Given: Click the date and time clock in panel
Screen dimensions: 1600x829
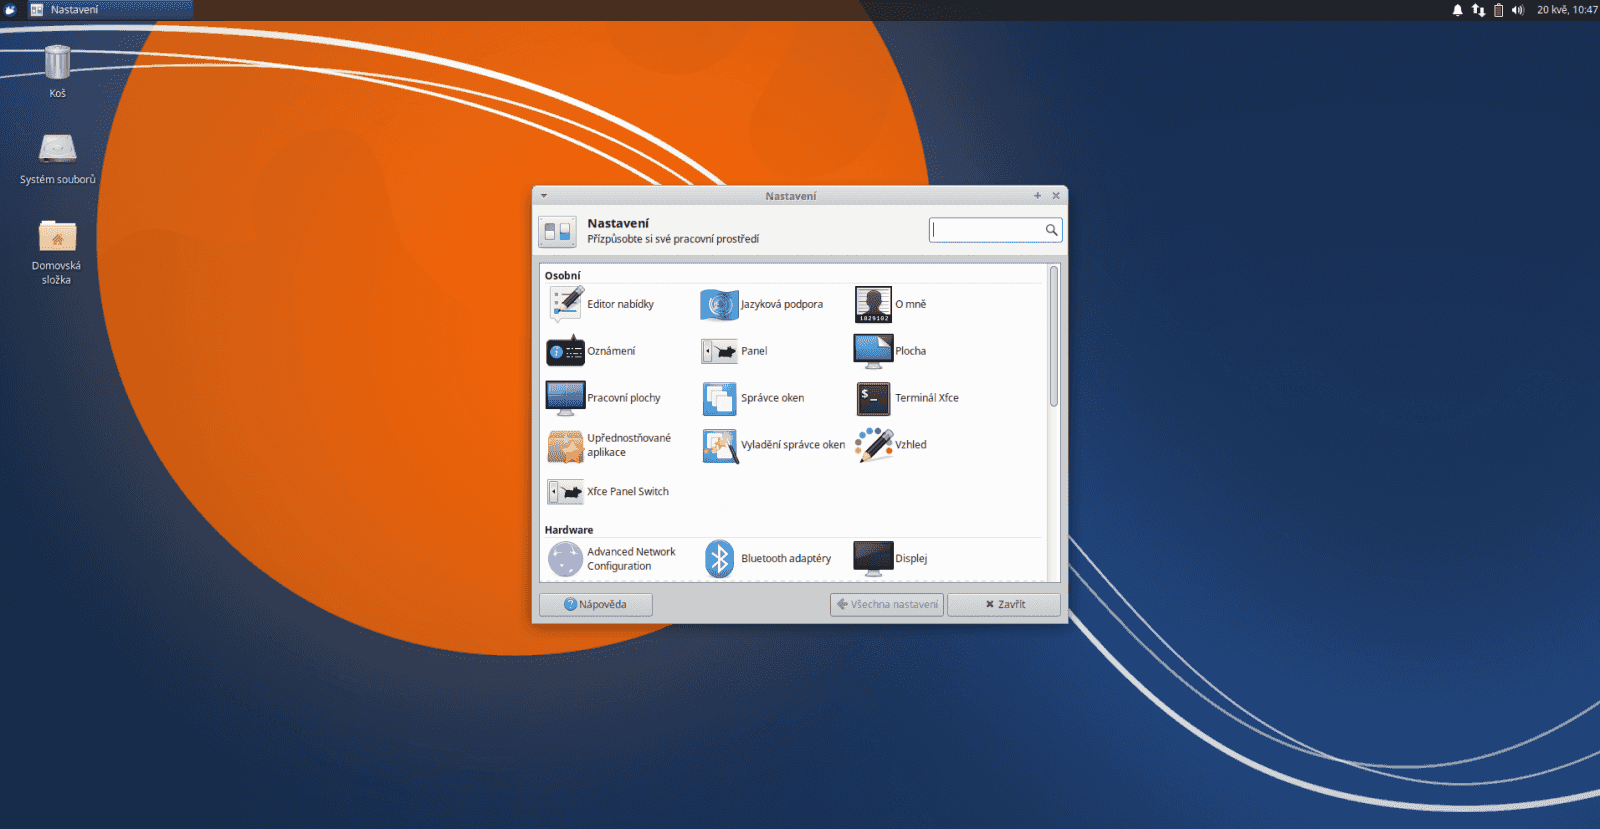Looking at the screenshot, I should pos(1567,10).
